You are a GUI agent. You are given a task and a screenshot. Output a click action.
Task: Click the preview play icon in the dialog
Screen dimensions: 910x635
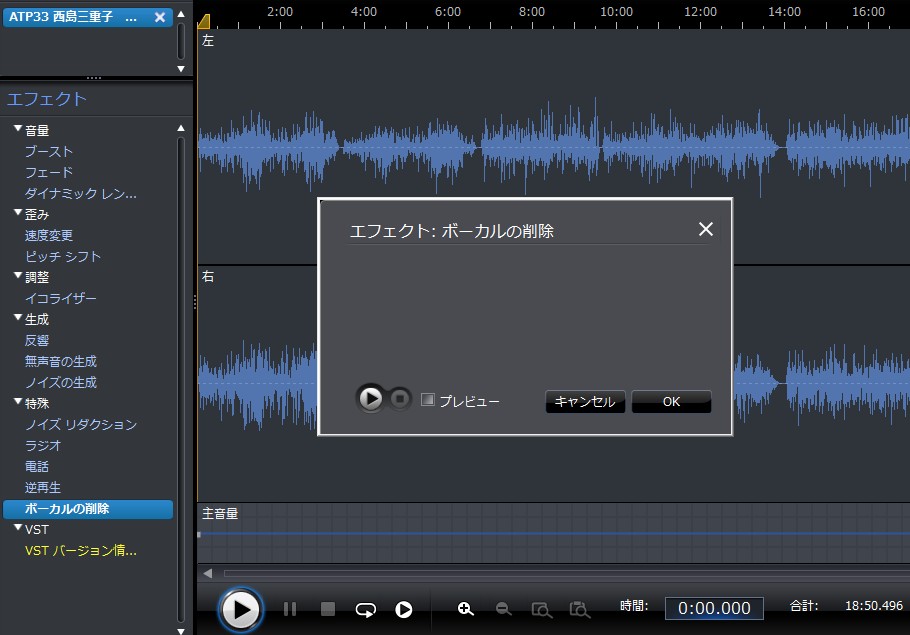pyautogui.click(x=370, y=399)
